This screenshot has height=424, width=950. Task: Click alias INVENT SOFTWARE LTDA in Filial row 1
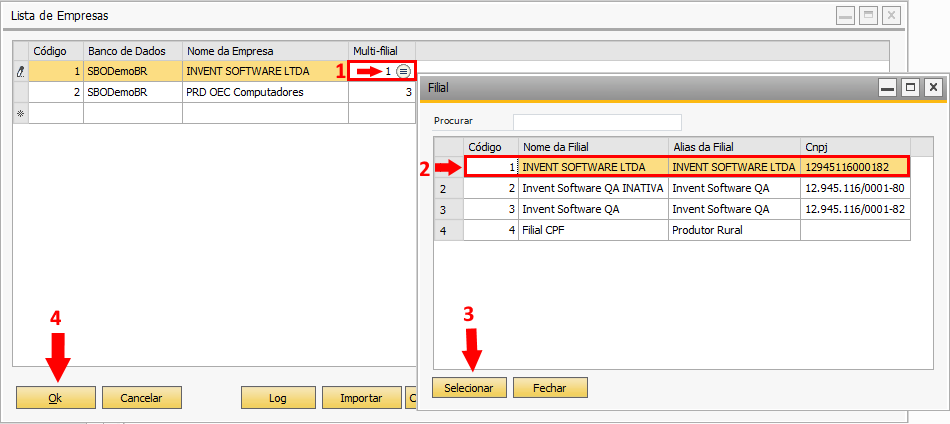(734, 167)
